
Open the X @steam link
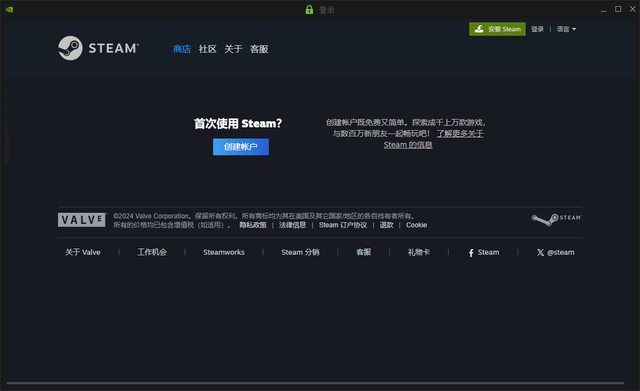(x=556, y=252)
